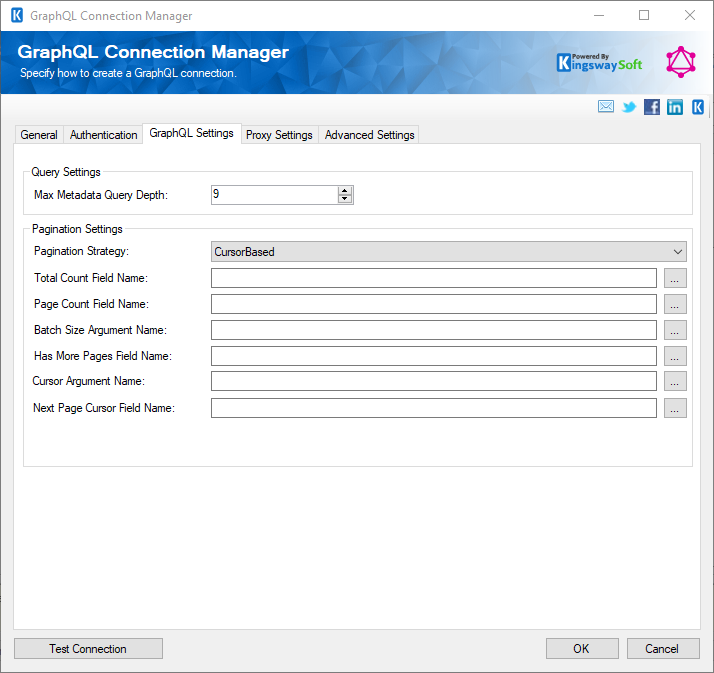
Task: Open the ellipsis browse button for Page Count Field Name
Action: [x=675, y=304]
